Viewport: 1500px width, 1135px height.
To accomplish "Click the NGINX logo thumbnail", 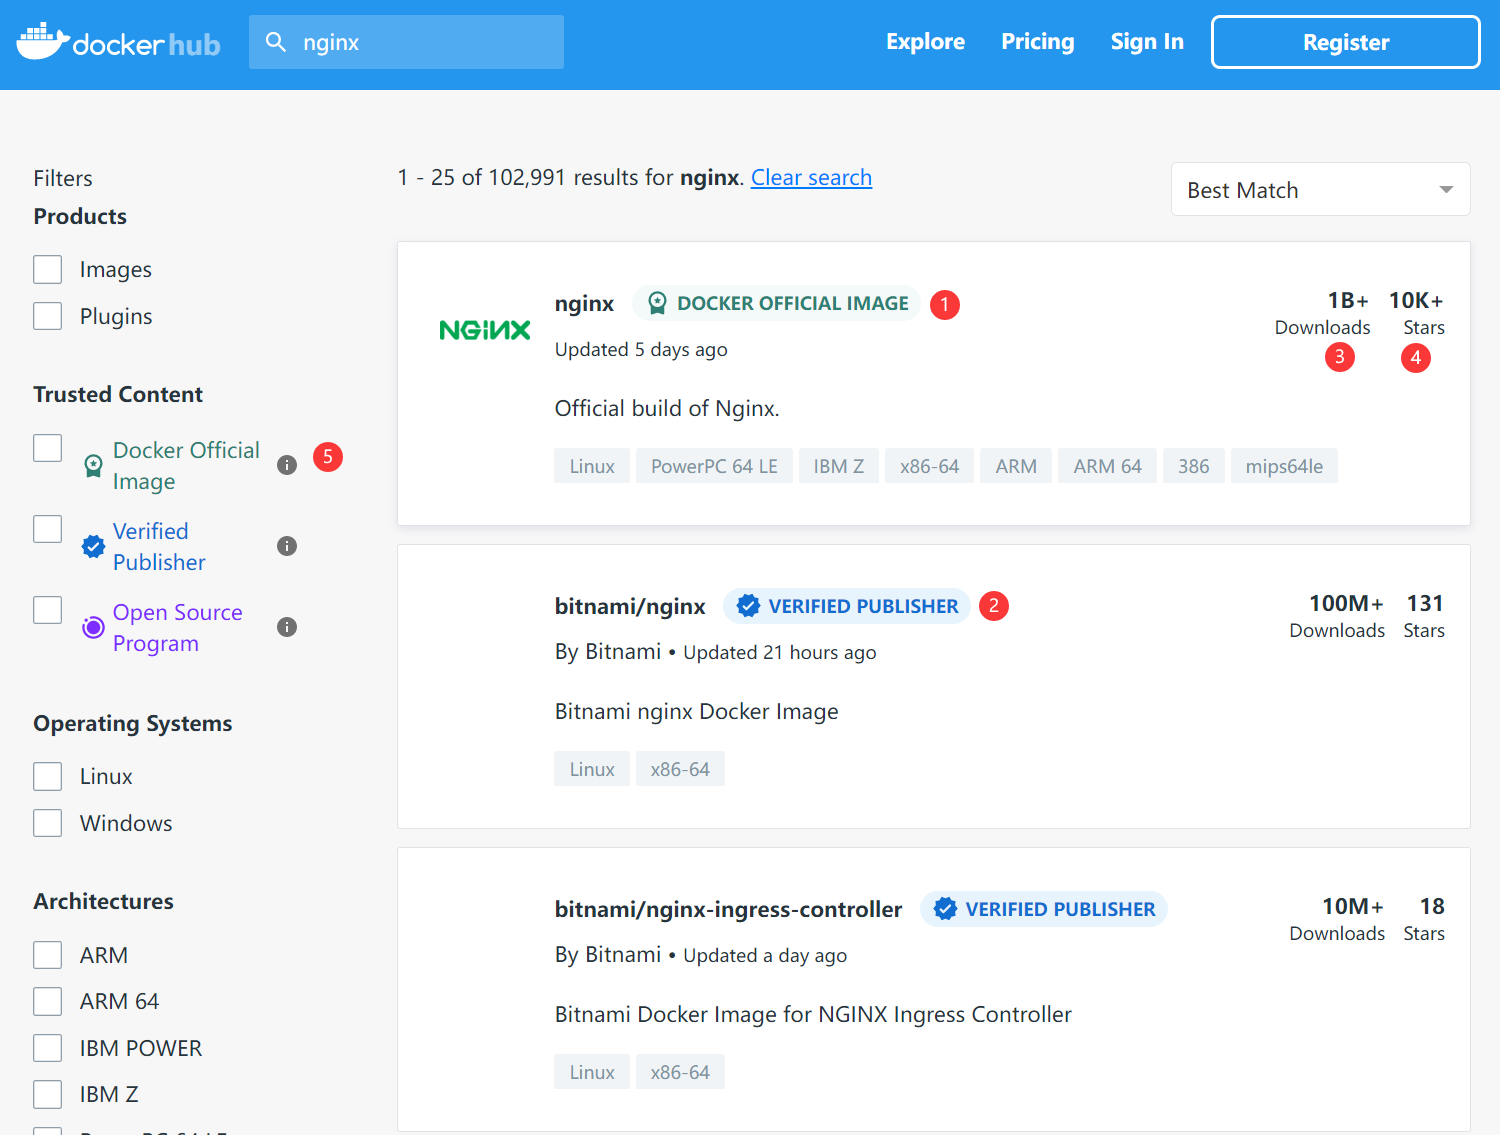I will pos(485,330).
